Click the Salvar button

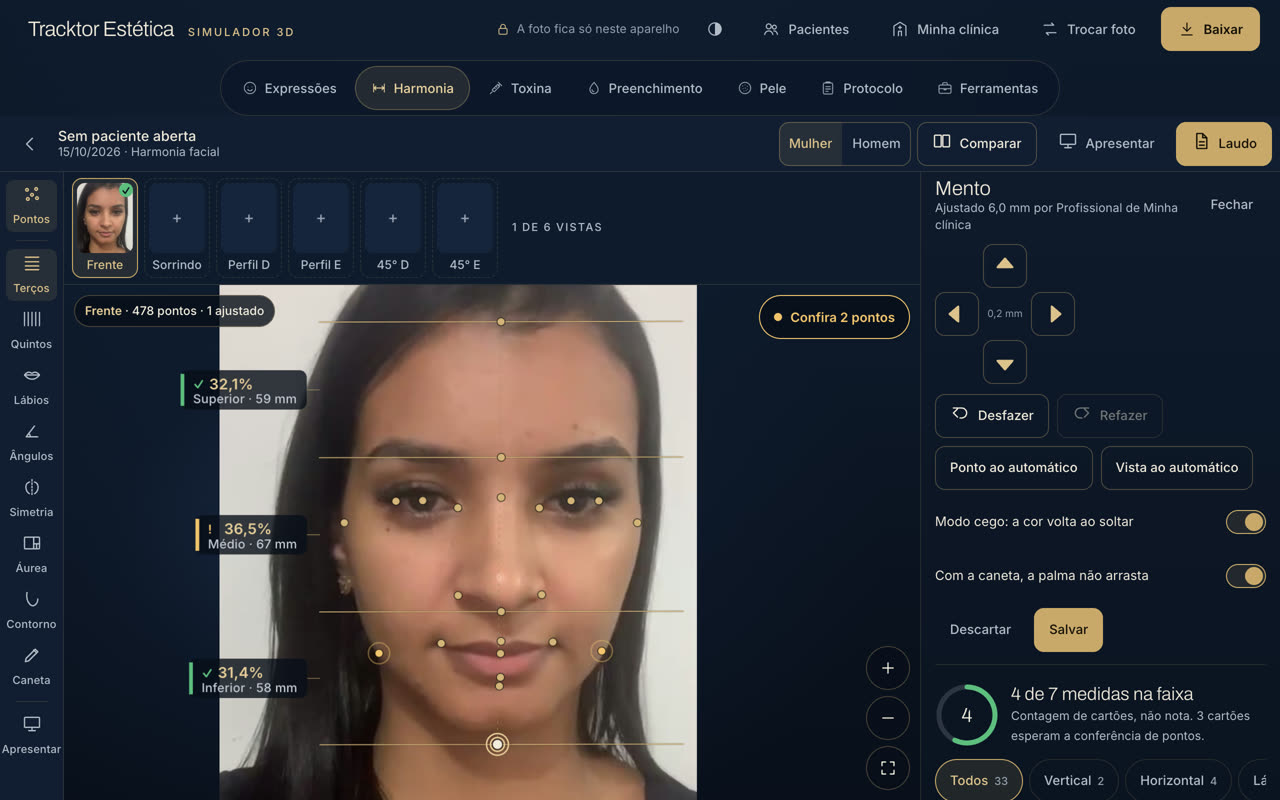(1068, 630)
